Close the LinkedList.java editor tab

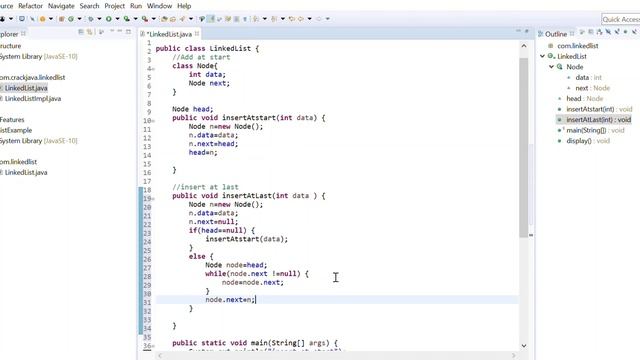[197, 33]
